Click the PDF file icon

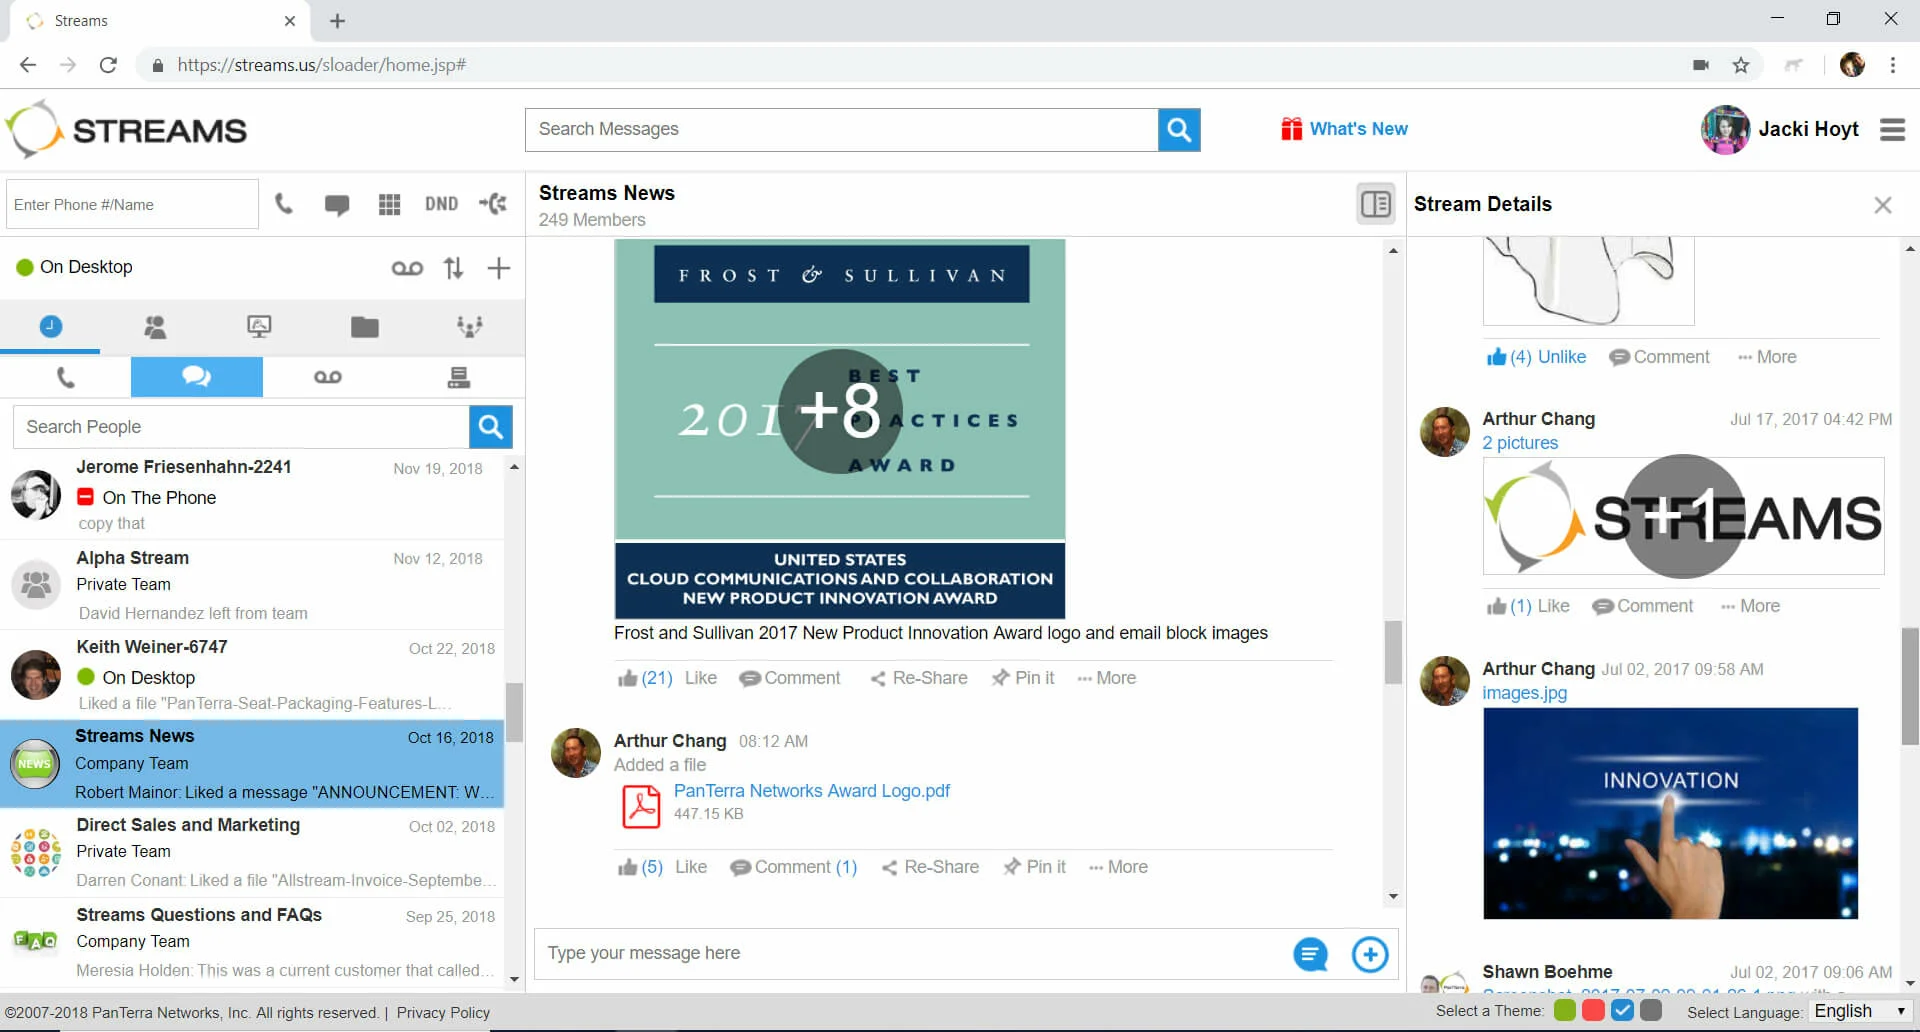tap(641, 806)
